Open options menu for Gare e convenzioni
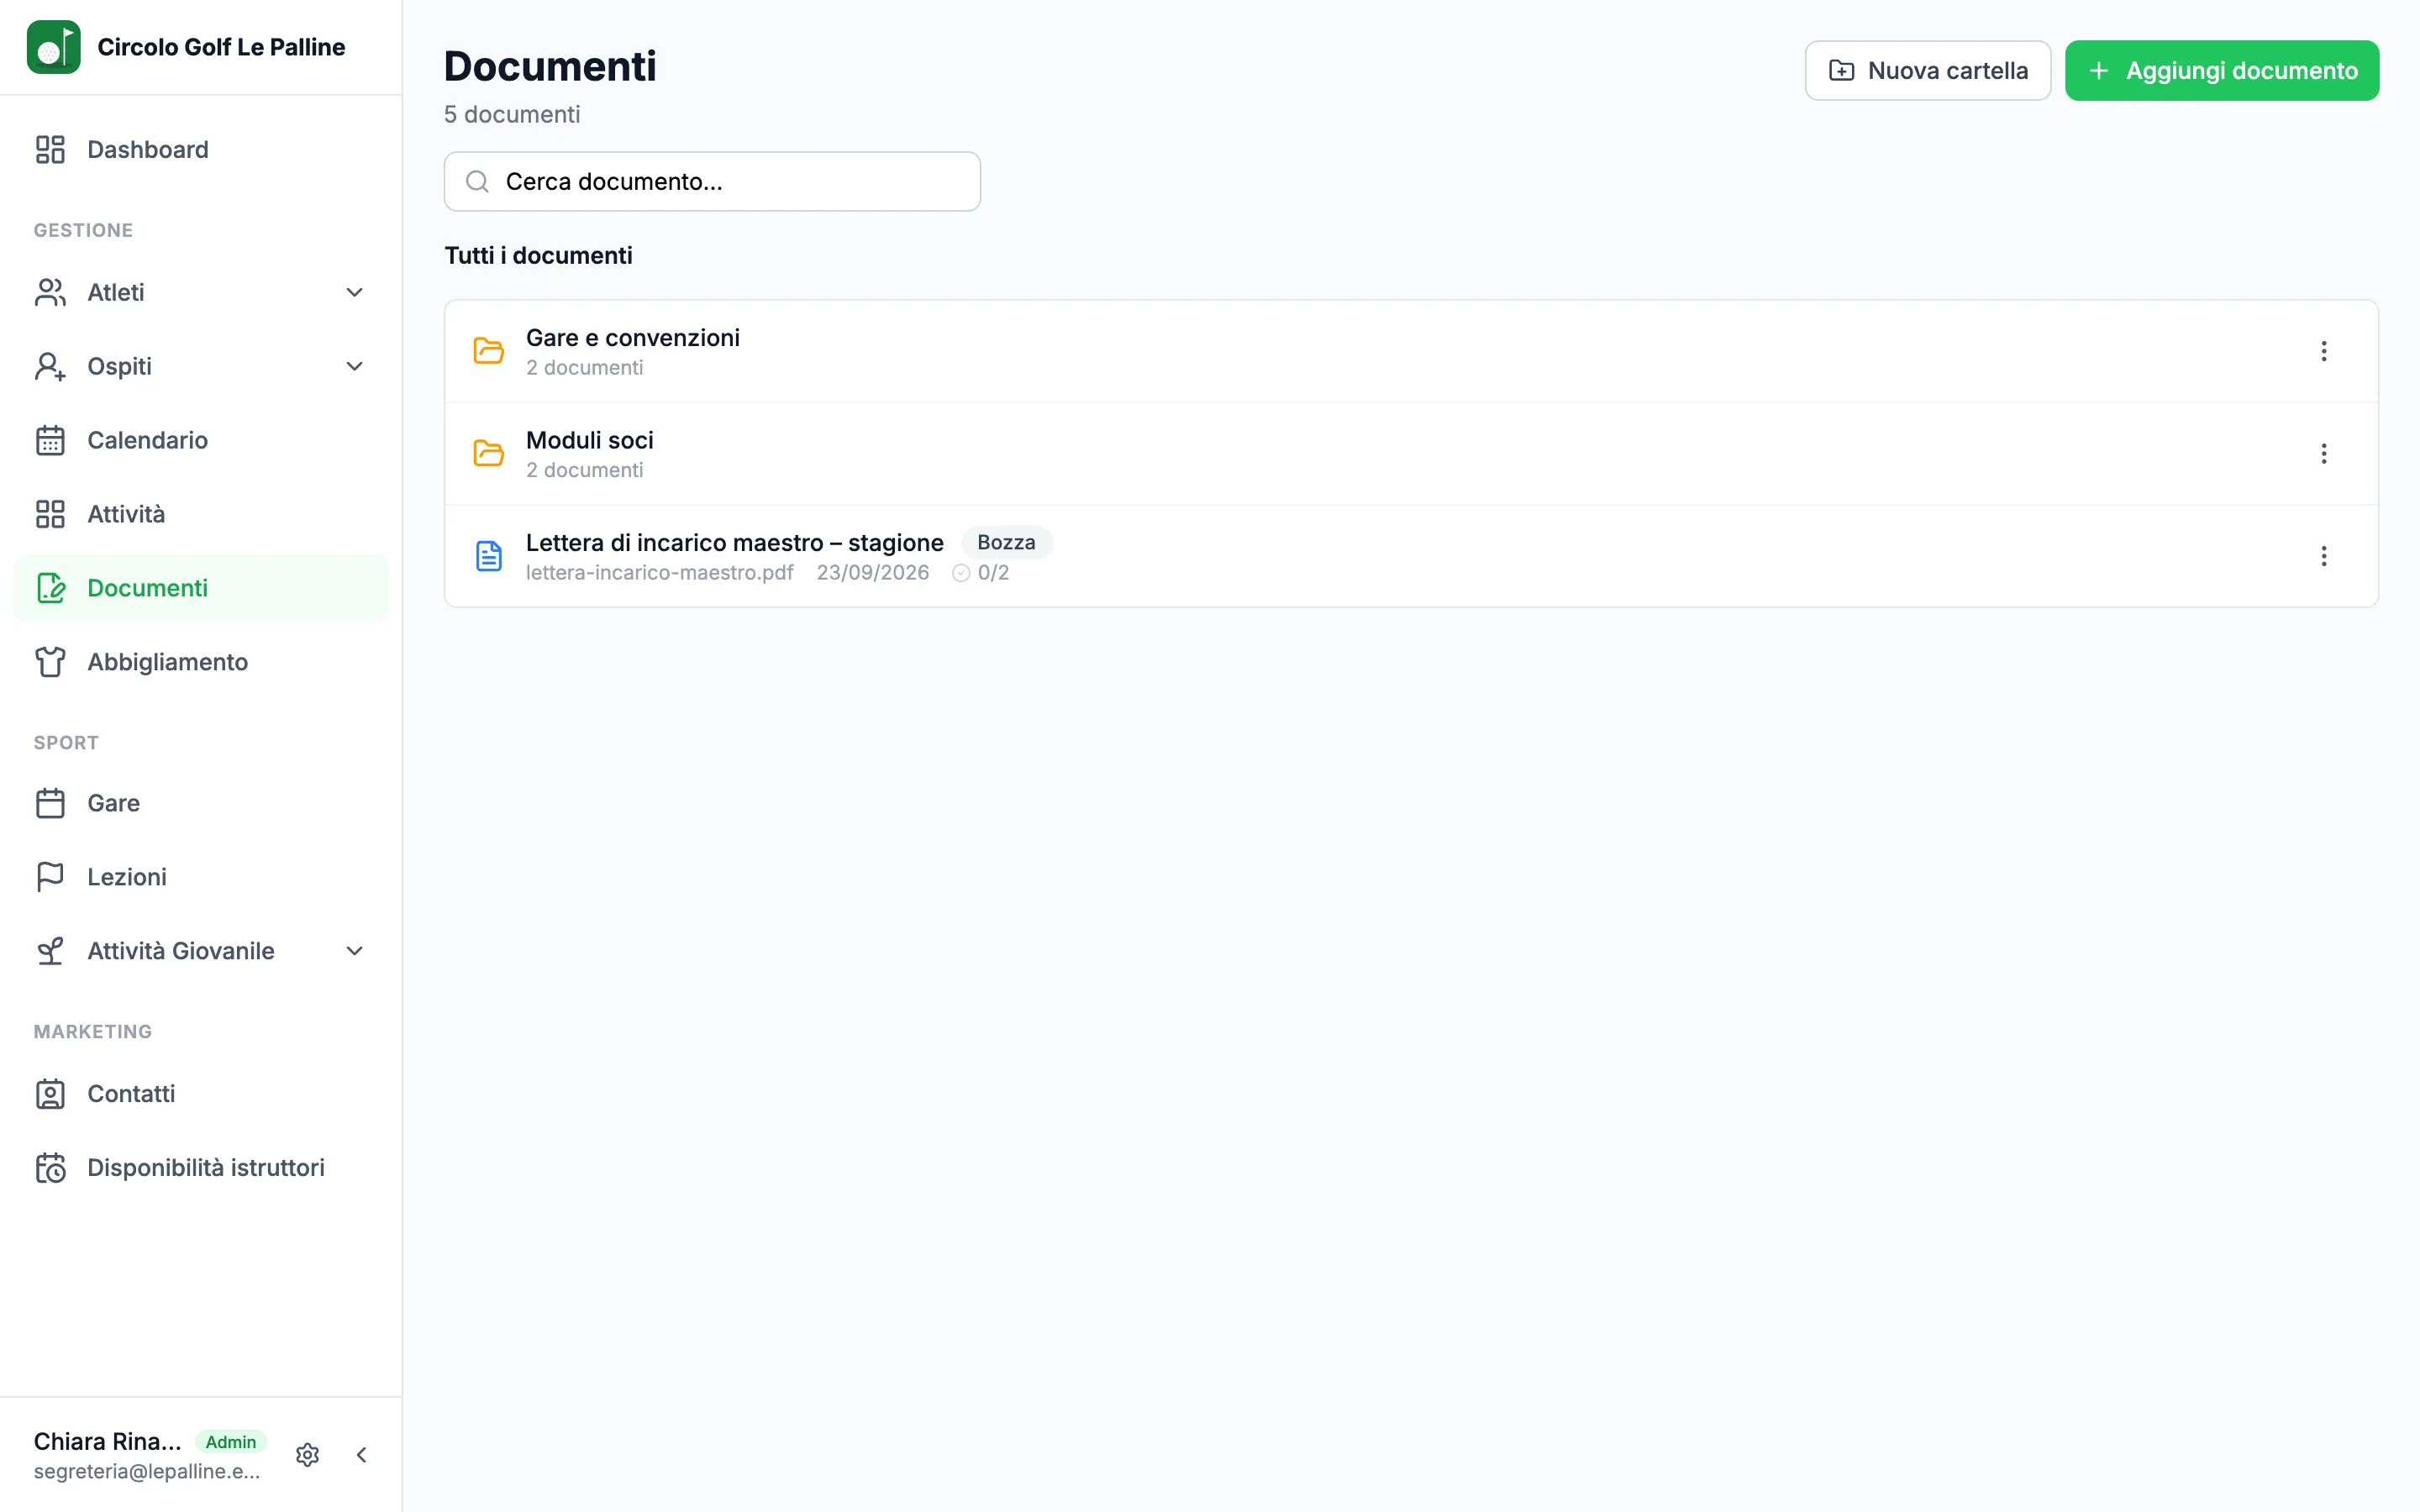This screenshot has width=2420, height=1512. coord(2324,351)
